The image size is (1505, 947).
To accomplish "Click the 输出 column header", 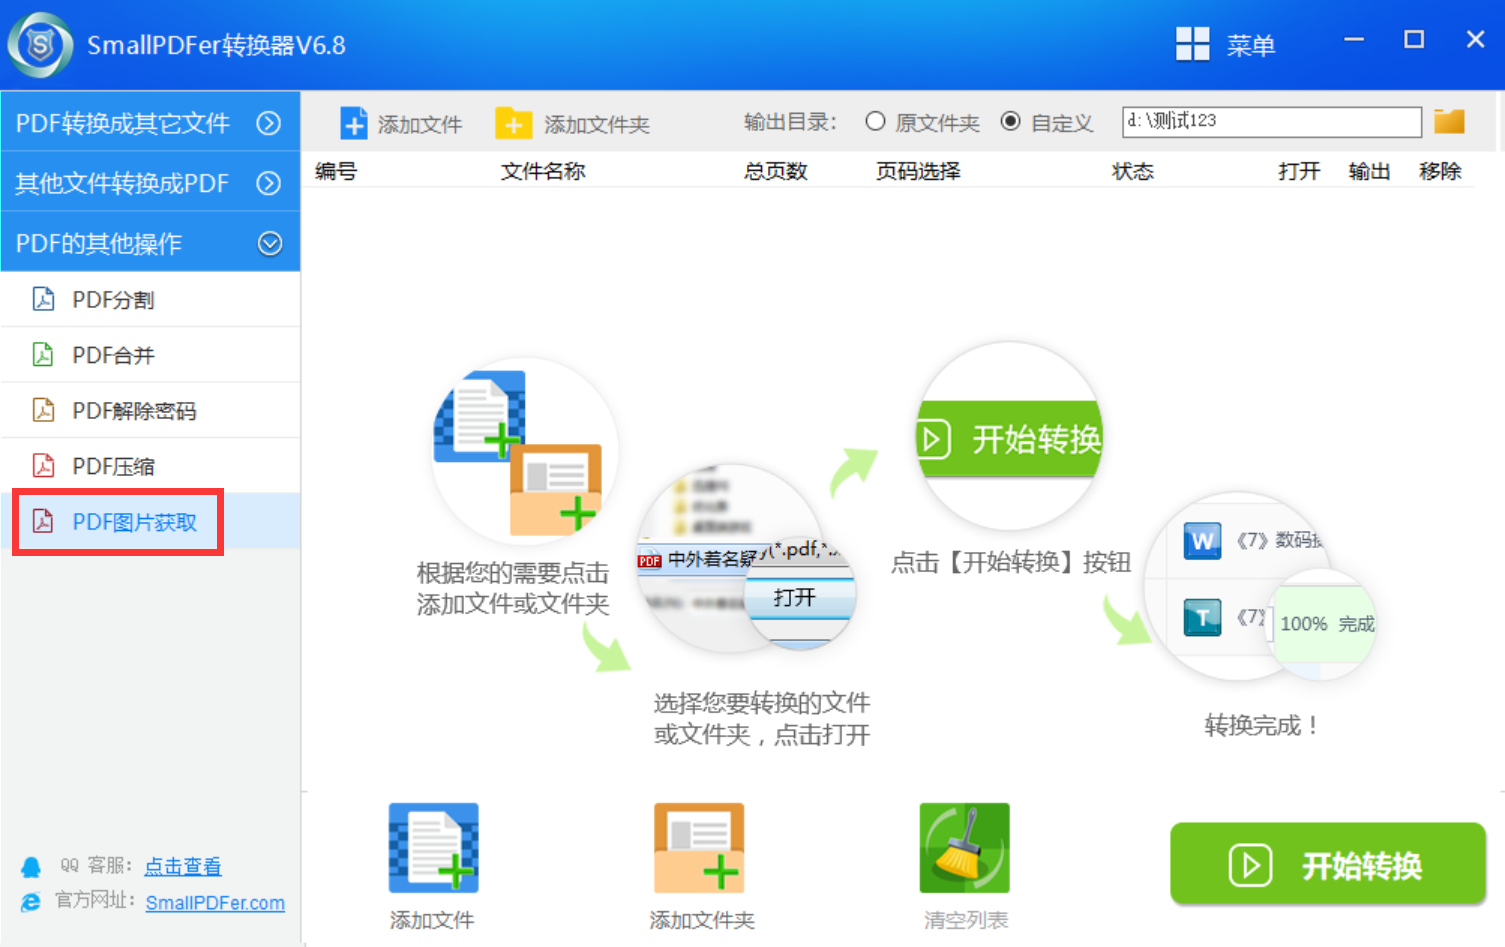I will tap(1369, 171).
